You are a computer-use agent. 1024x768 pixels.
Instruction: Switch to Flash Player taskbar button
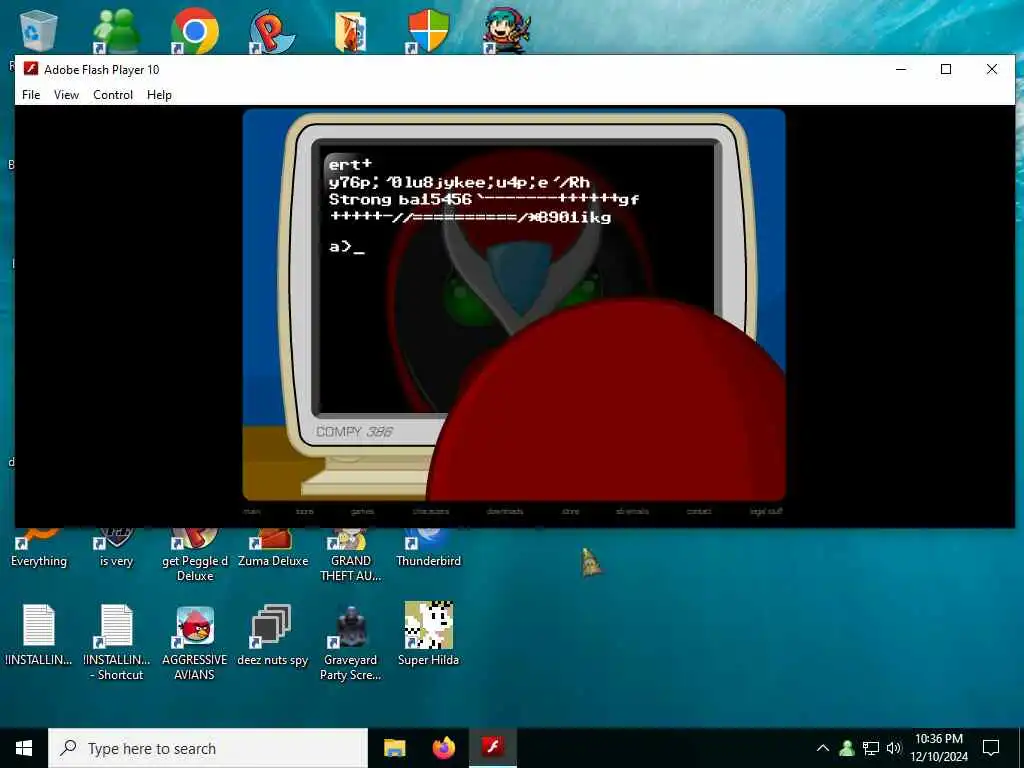pyautogui.click(x=493, y=748)
